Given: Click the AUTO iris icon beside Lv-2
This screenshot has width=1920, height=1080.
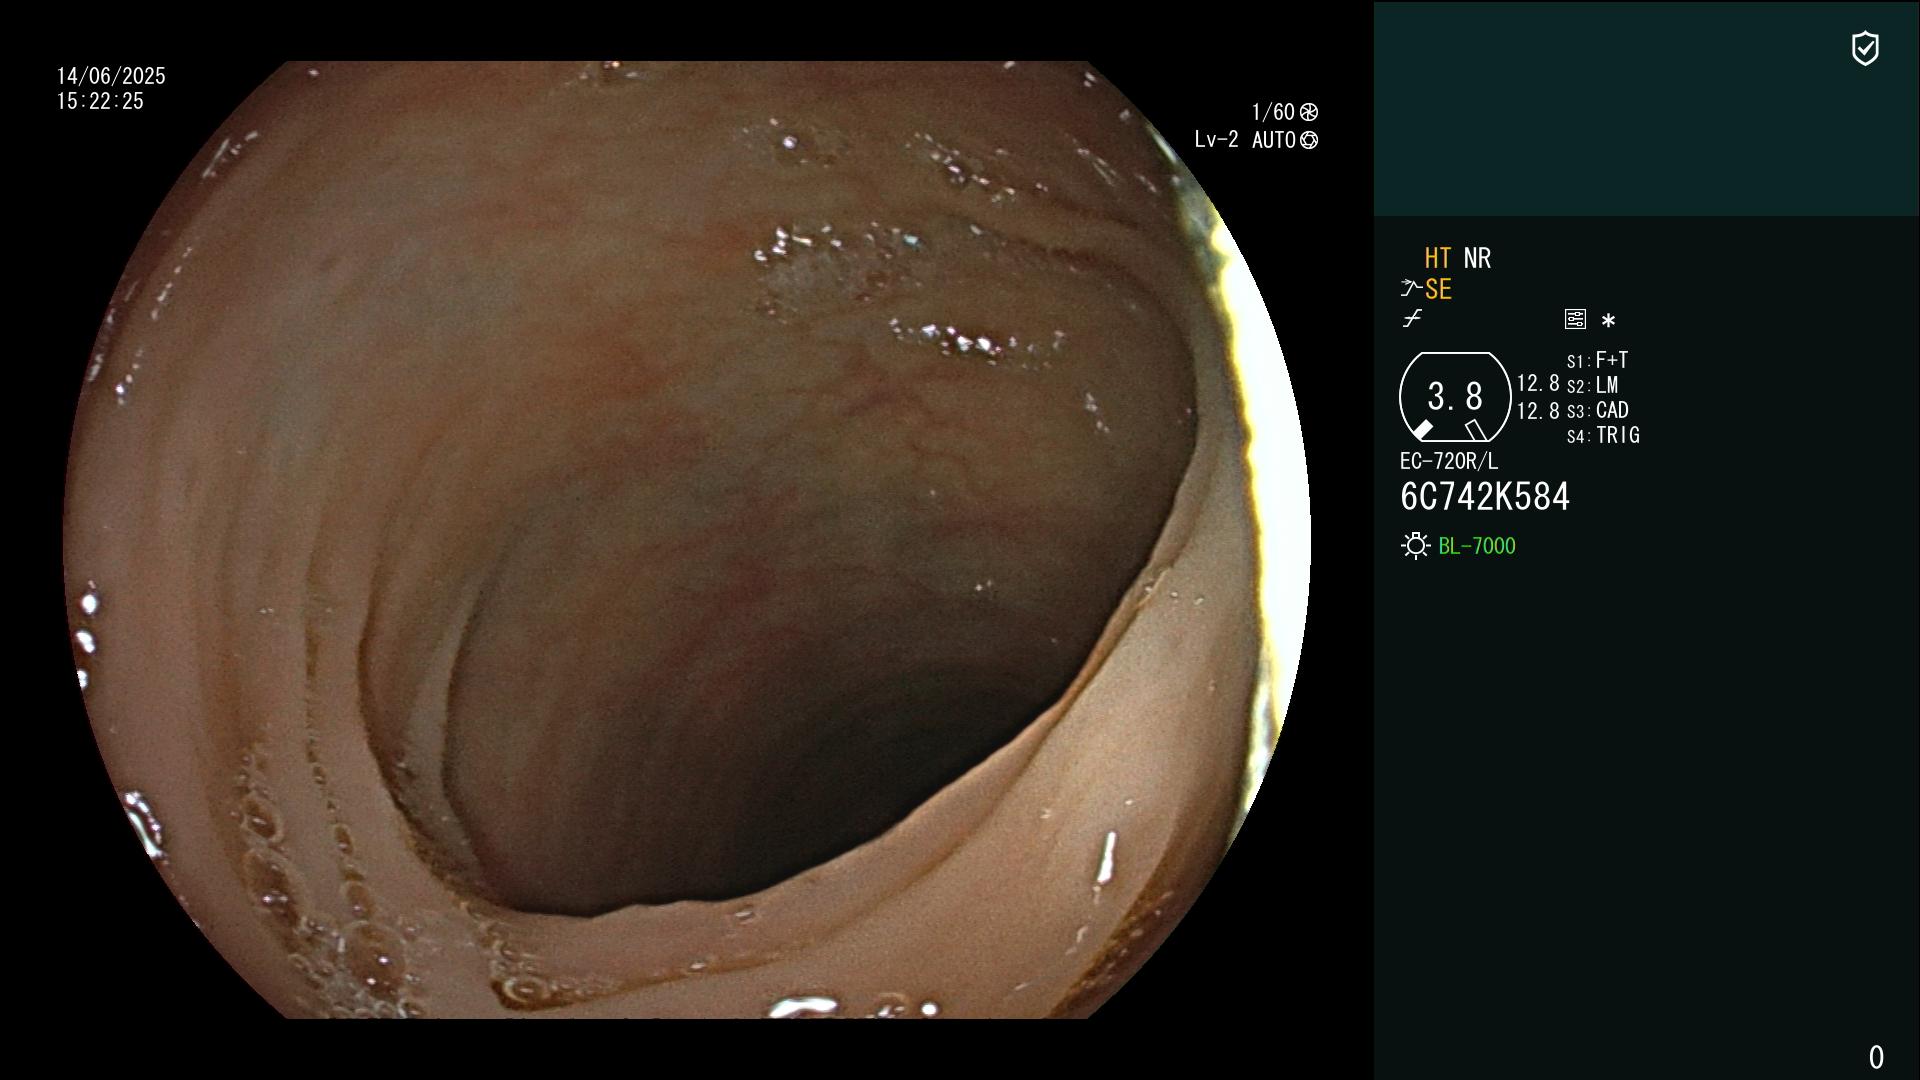Looking at the screenshot, I should click(1309, 140).
